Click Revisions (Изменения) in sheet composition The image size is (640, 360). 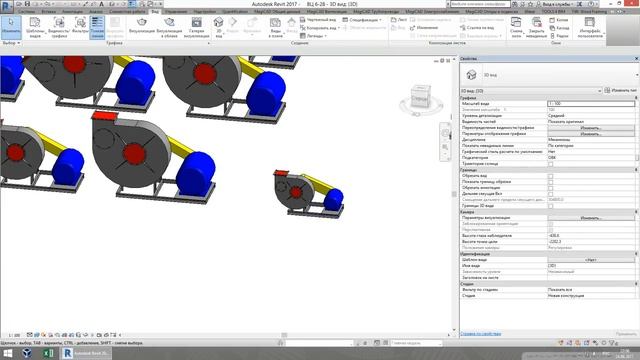pyautogui.click(x=424, y=28)
